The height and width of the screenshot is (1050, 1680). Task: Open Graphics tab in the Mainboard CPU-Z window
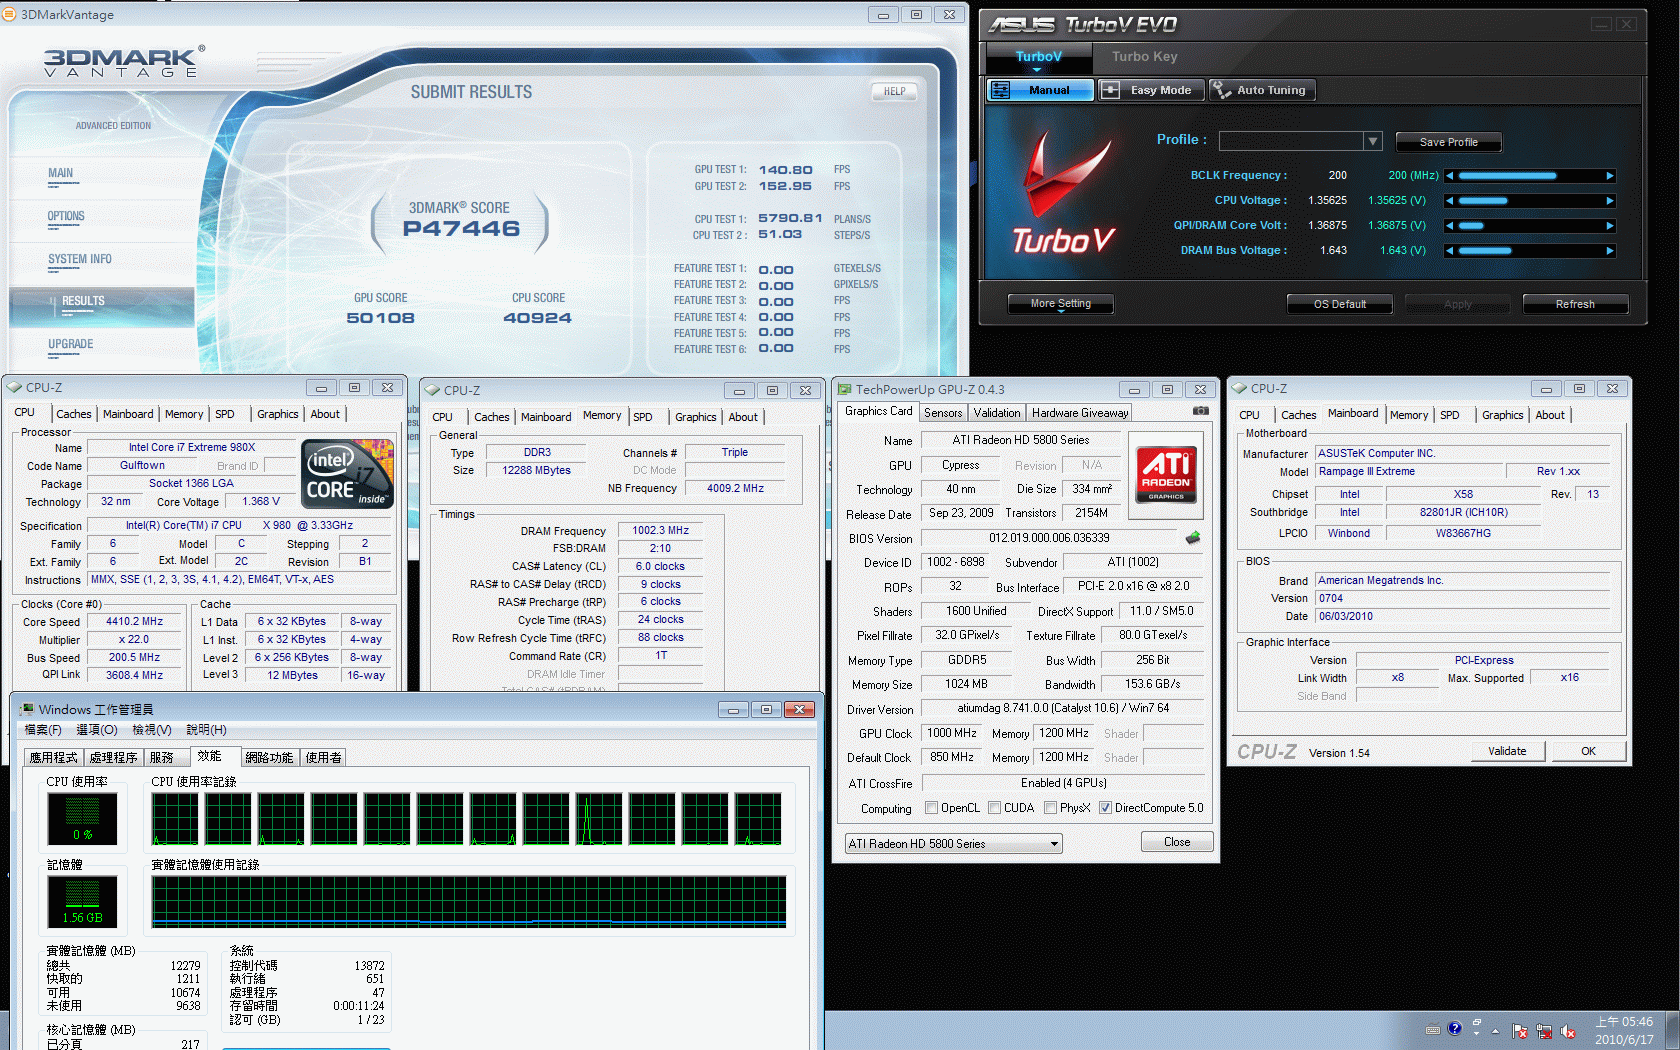pos(1502,415)
